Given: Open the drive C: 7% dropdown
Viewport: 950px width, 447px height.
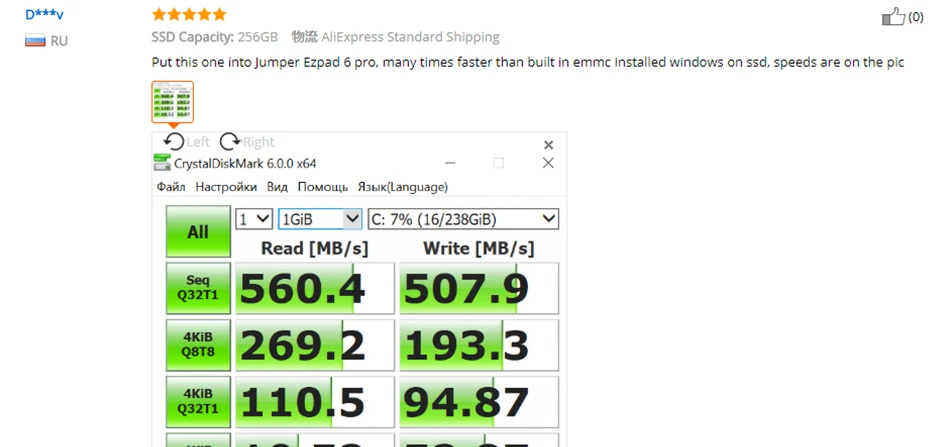Looking at the screenshot, I should [x=463, y=219].
